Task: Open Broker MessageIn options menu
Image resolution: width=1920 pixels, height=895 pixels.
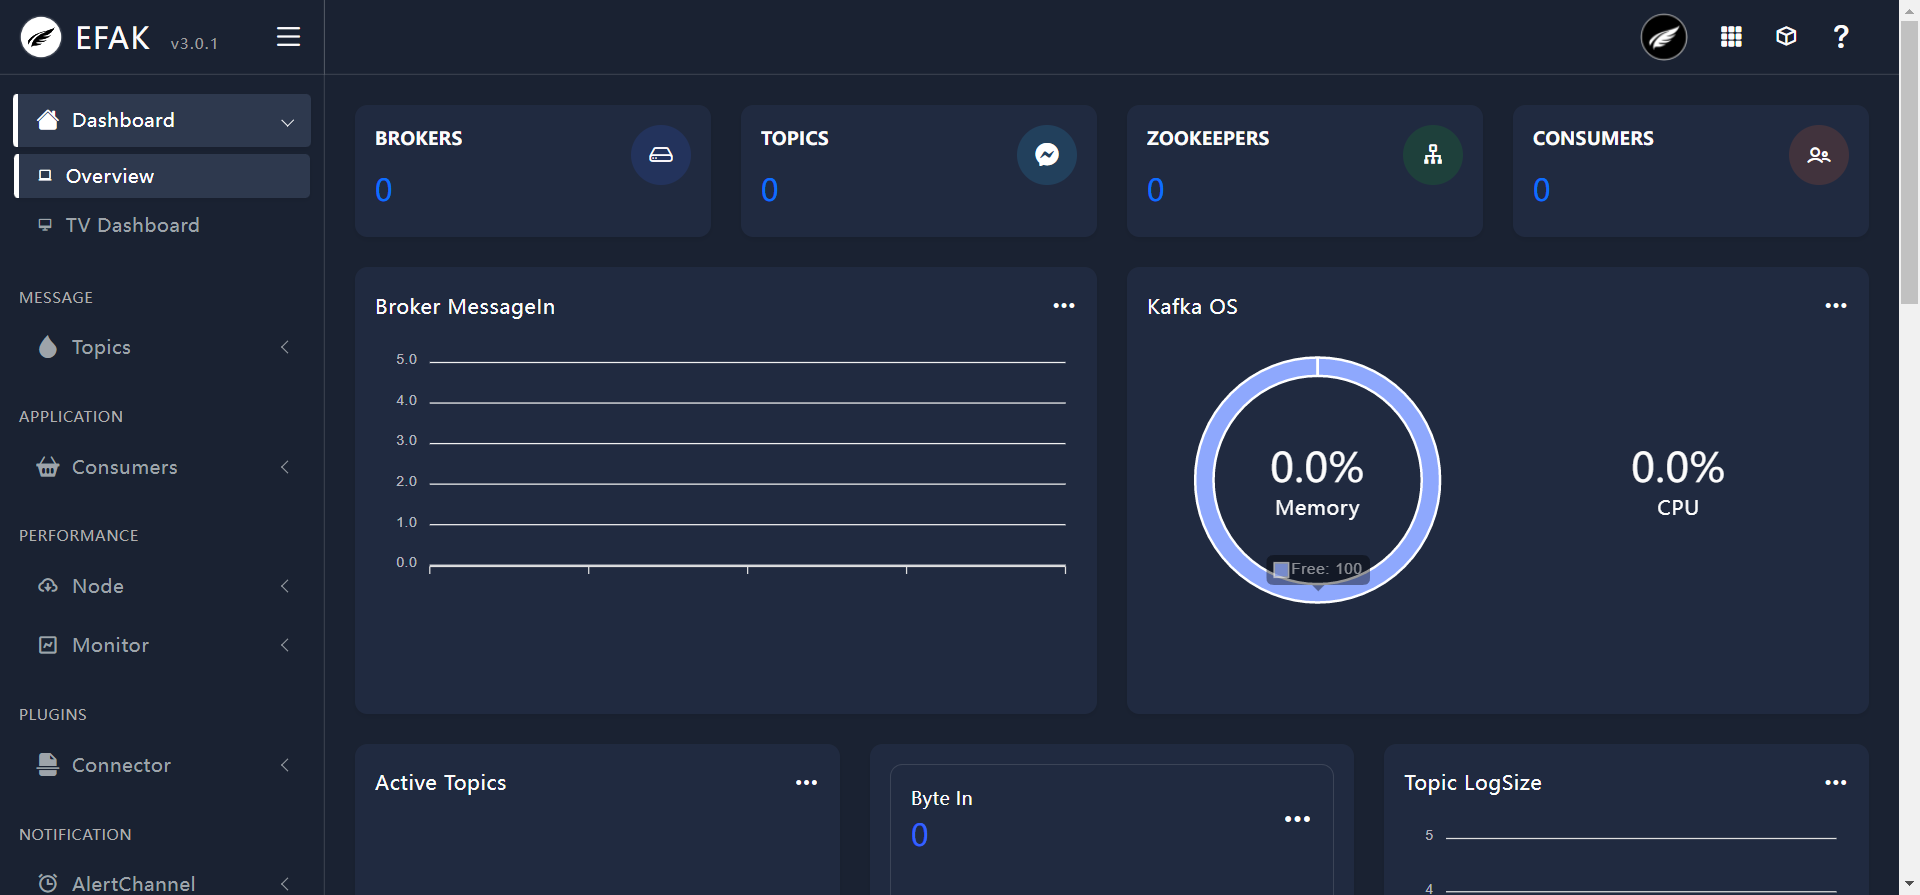Action: point(1064,306)
